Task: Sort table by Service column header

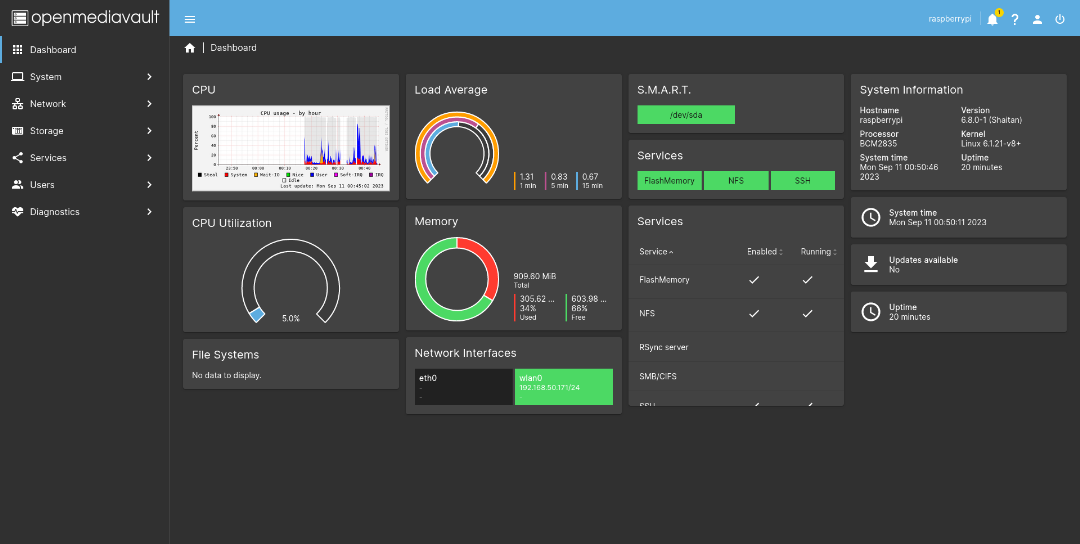Action: pos(654,252)
